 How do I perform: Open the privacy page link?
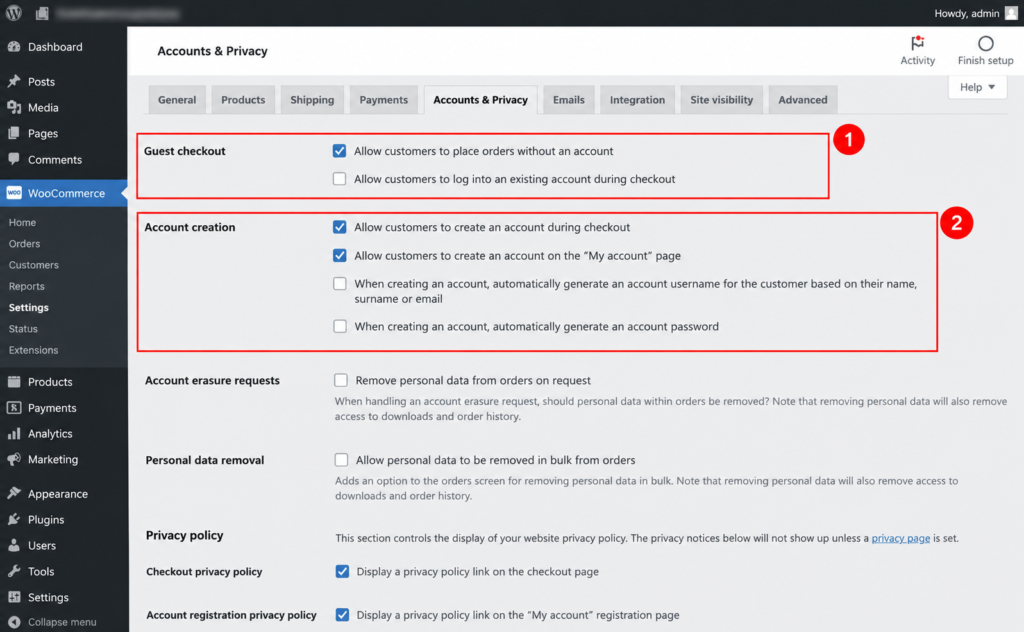[x=901, y=538]
